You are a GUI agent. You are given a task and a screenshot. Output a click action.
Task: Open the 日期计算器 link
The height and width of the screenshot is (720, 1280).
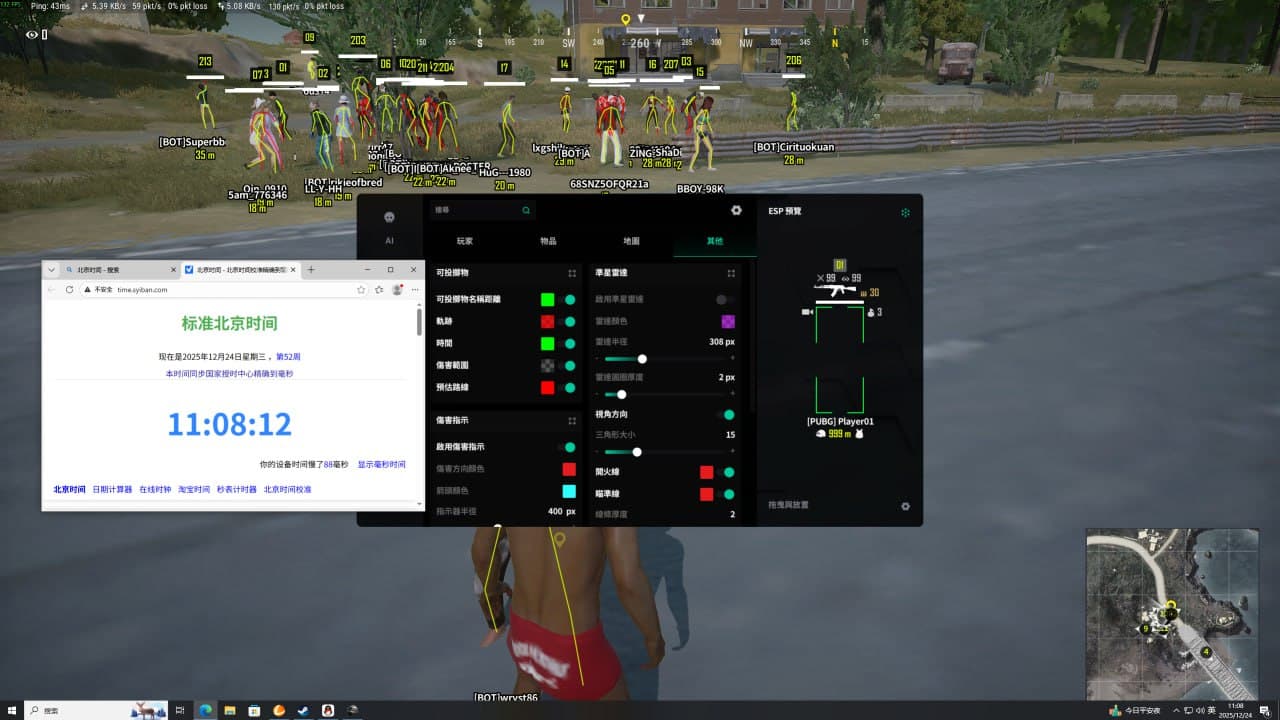tap(112, 490)
